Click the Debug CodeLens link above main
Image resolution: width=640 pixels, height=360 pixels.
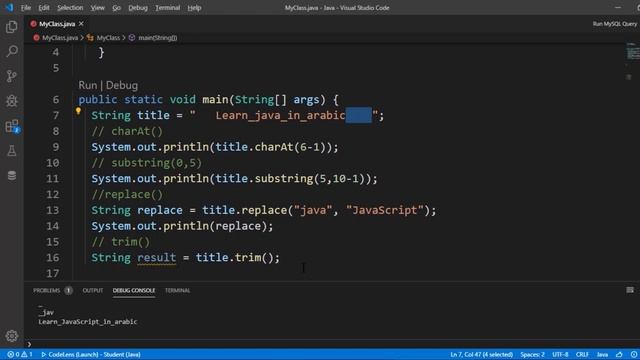click(x=122, y=85)
